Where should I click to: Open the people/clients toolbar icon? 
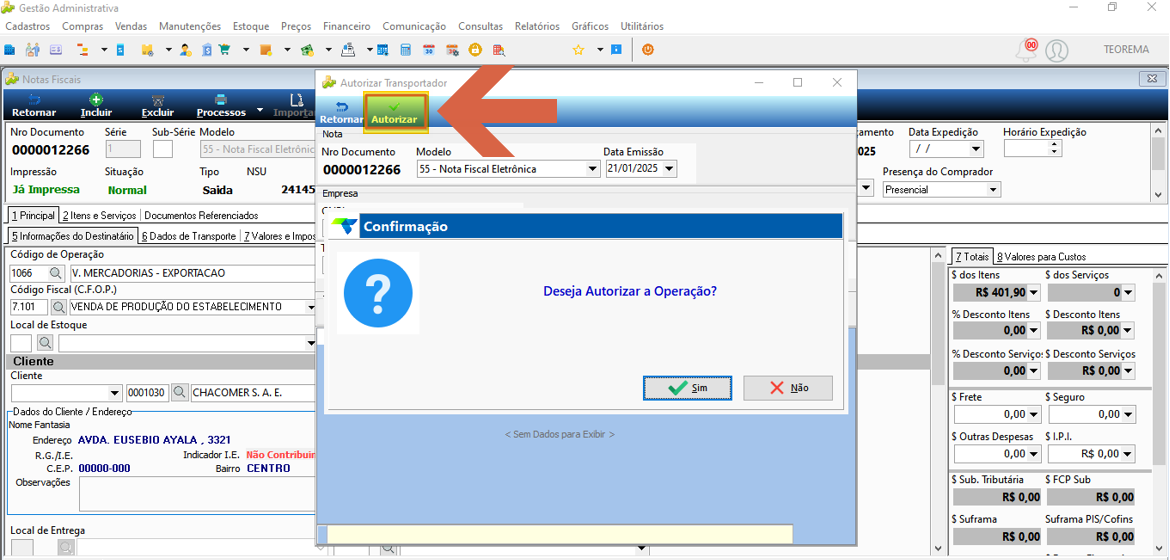coord(32,50)
